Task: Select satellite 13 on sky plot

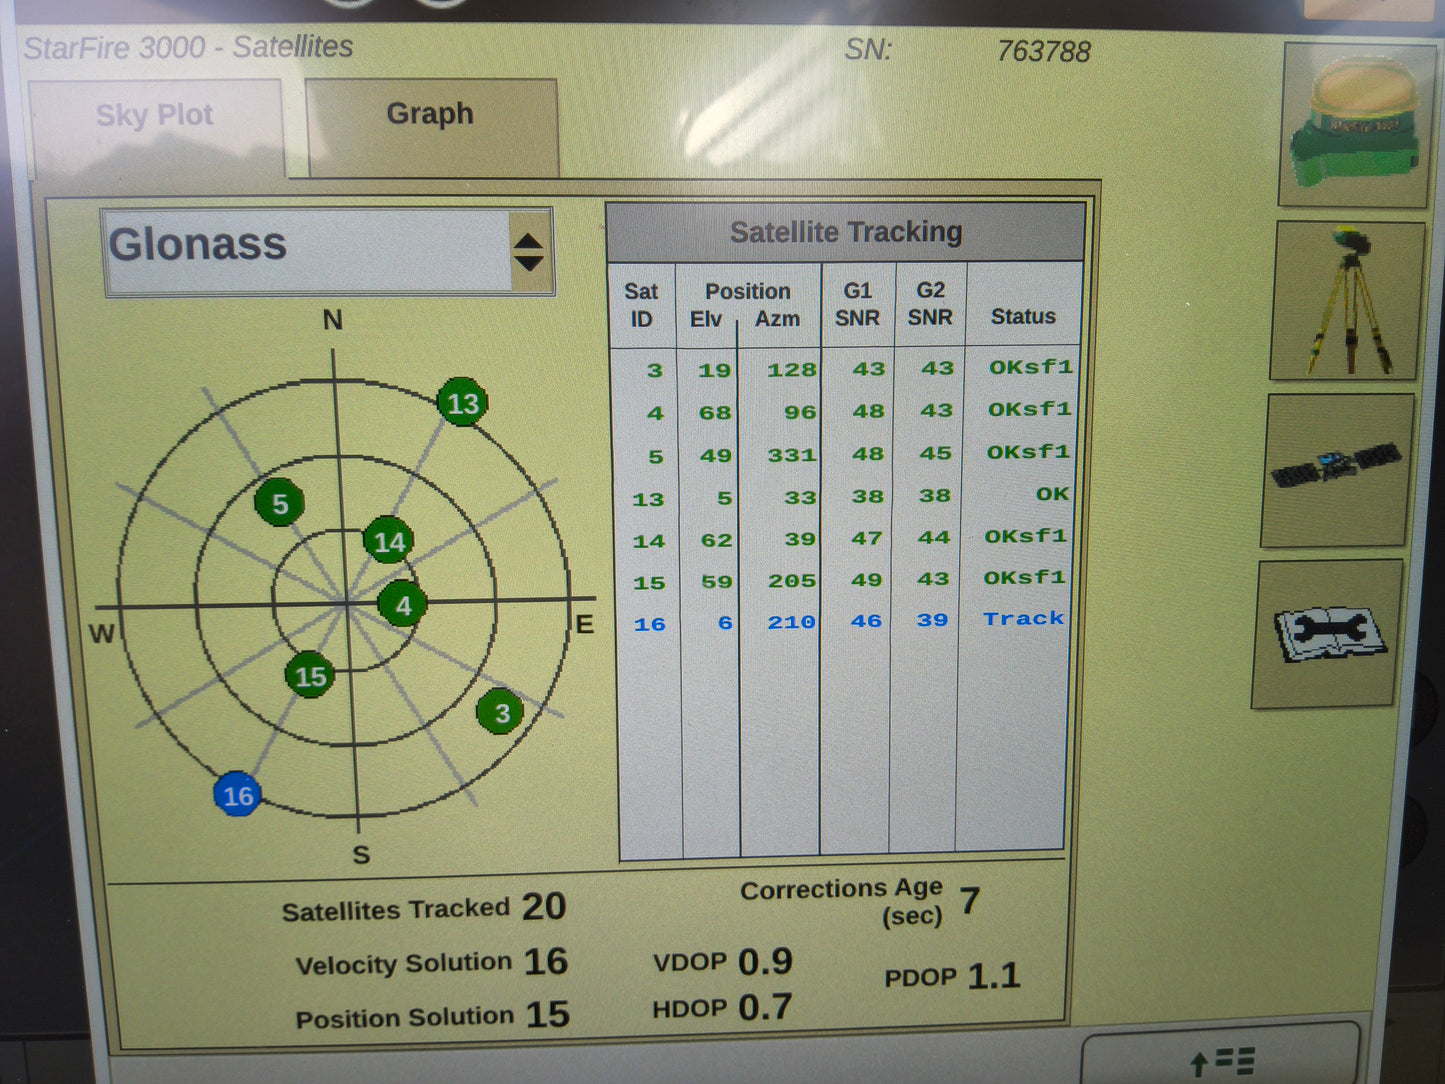Action: coord(463,402)
